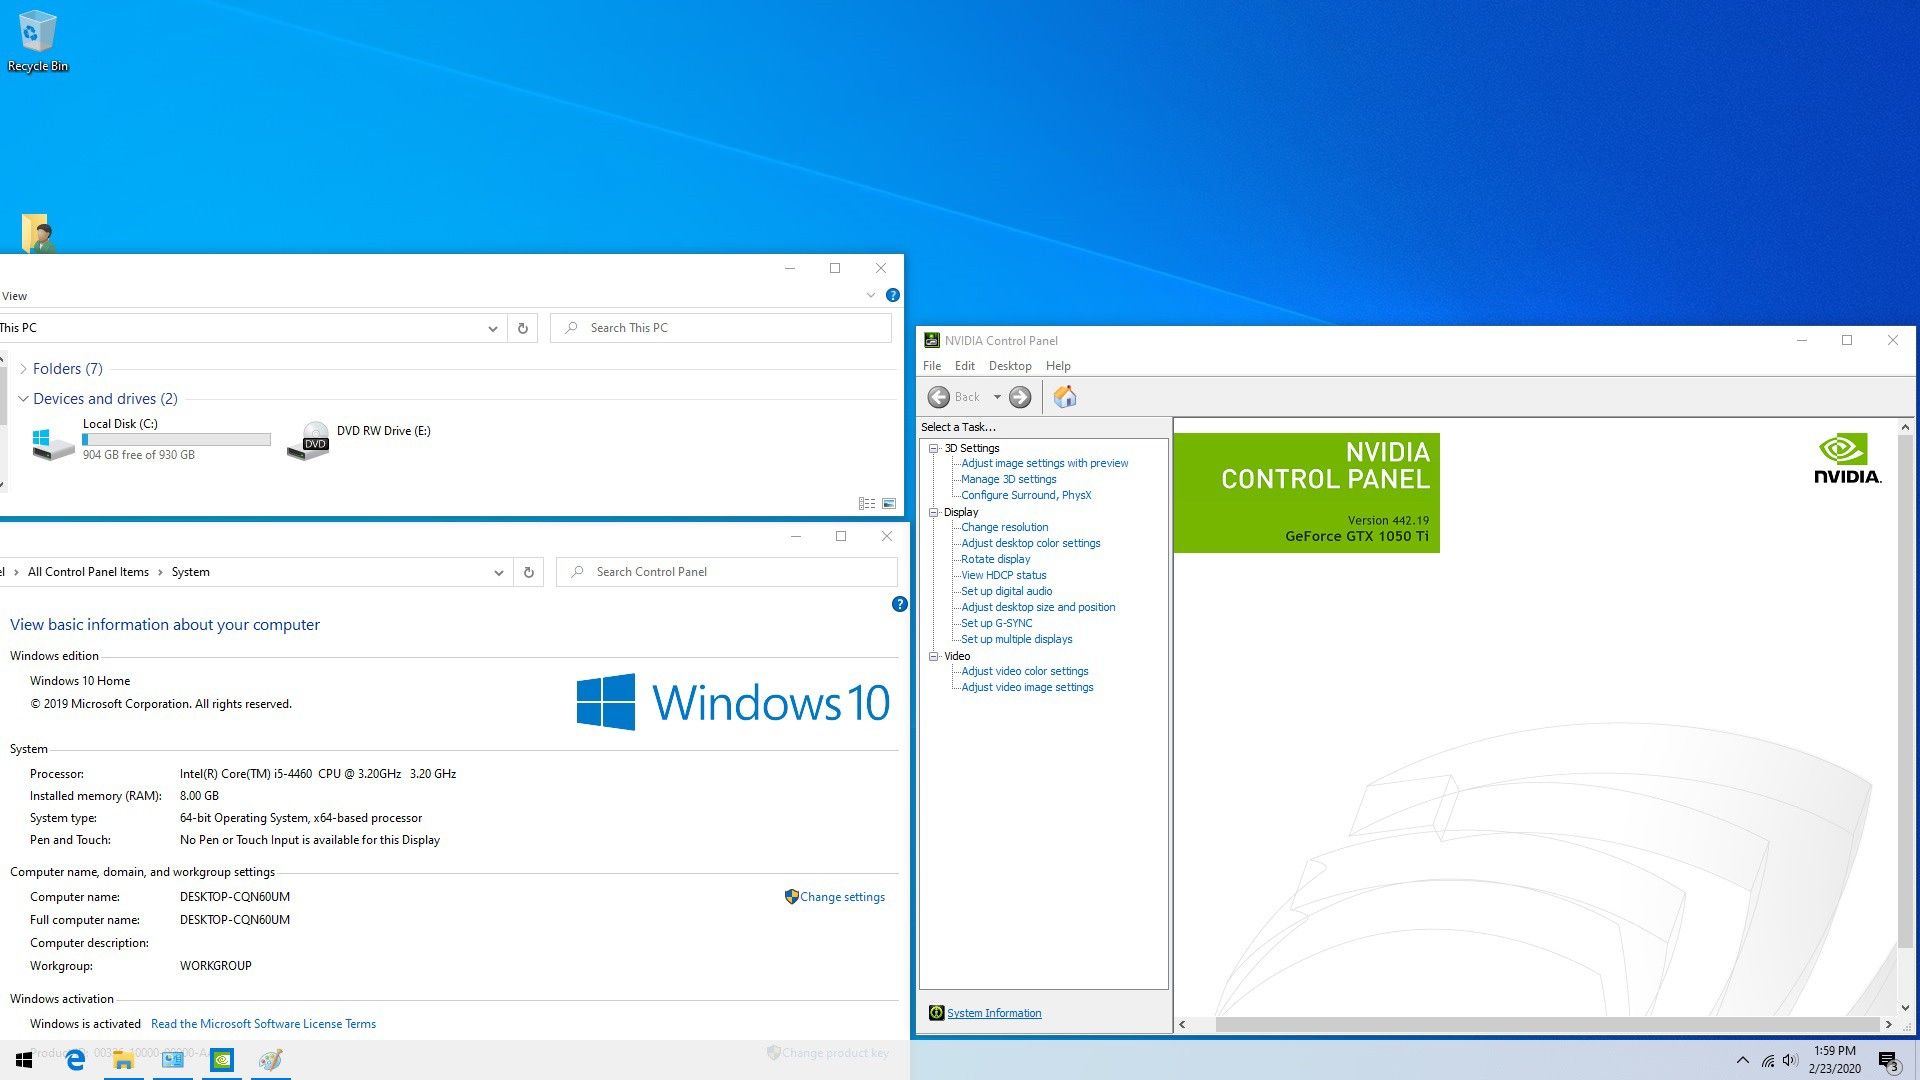Click Change settings link for computer name
The height and width of the screenshot is (1080, 1920).
[x=842, y=897]
